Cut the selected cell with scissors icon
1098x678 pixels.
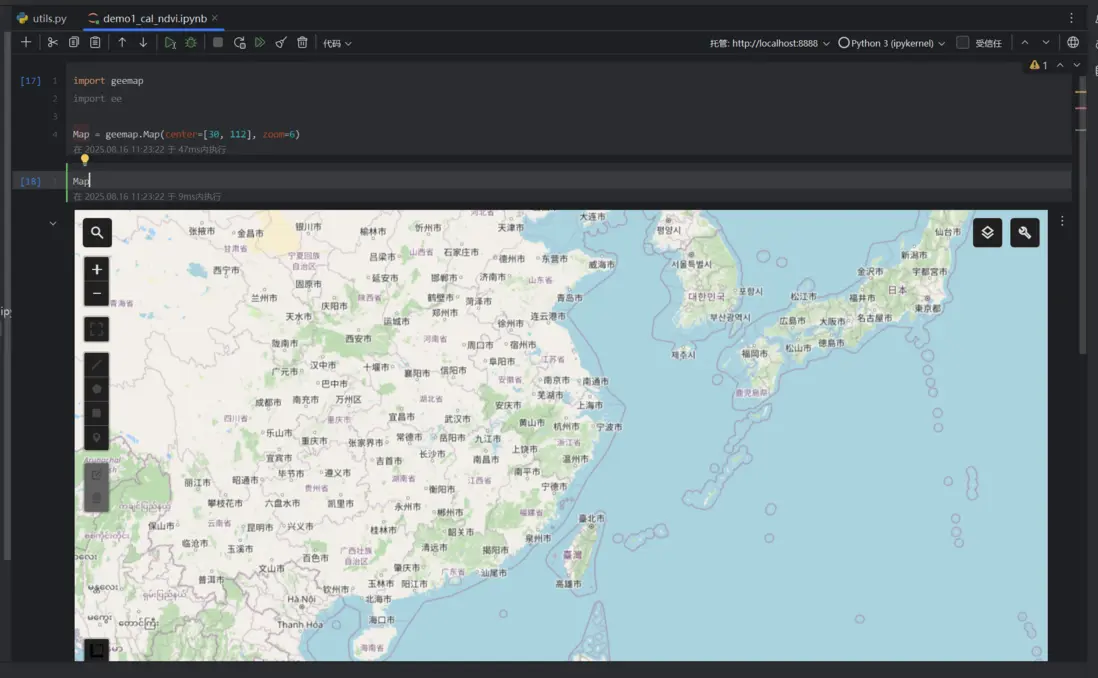pos(53,43)
